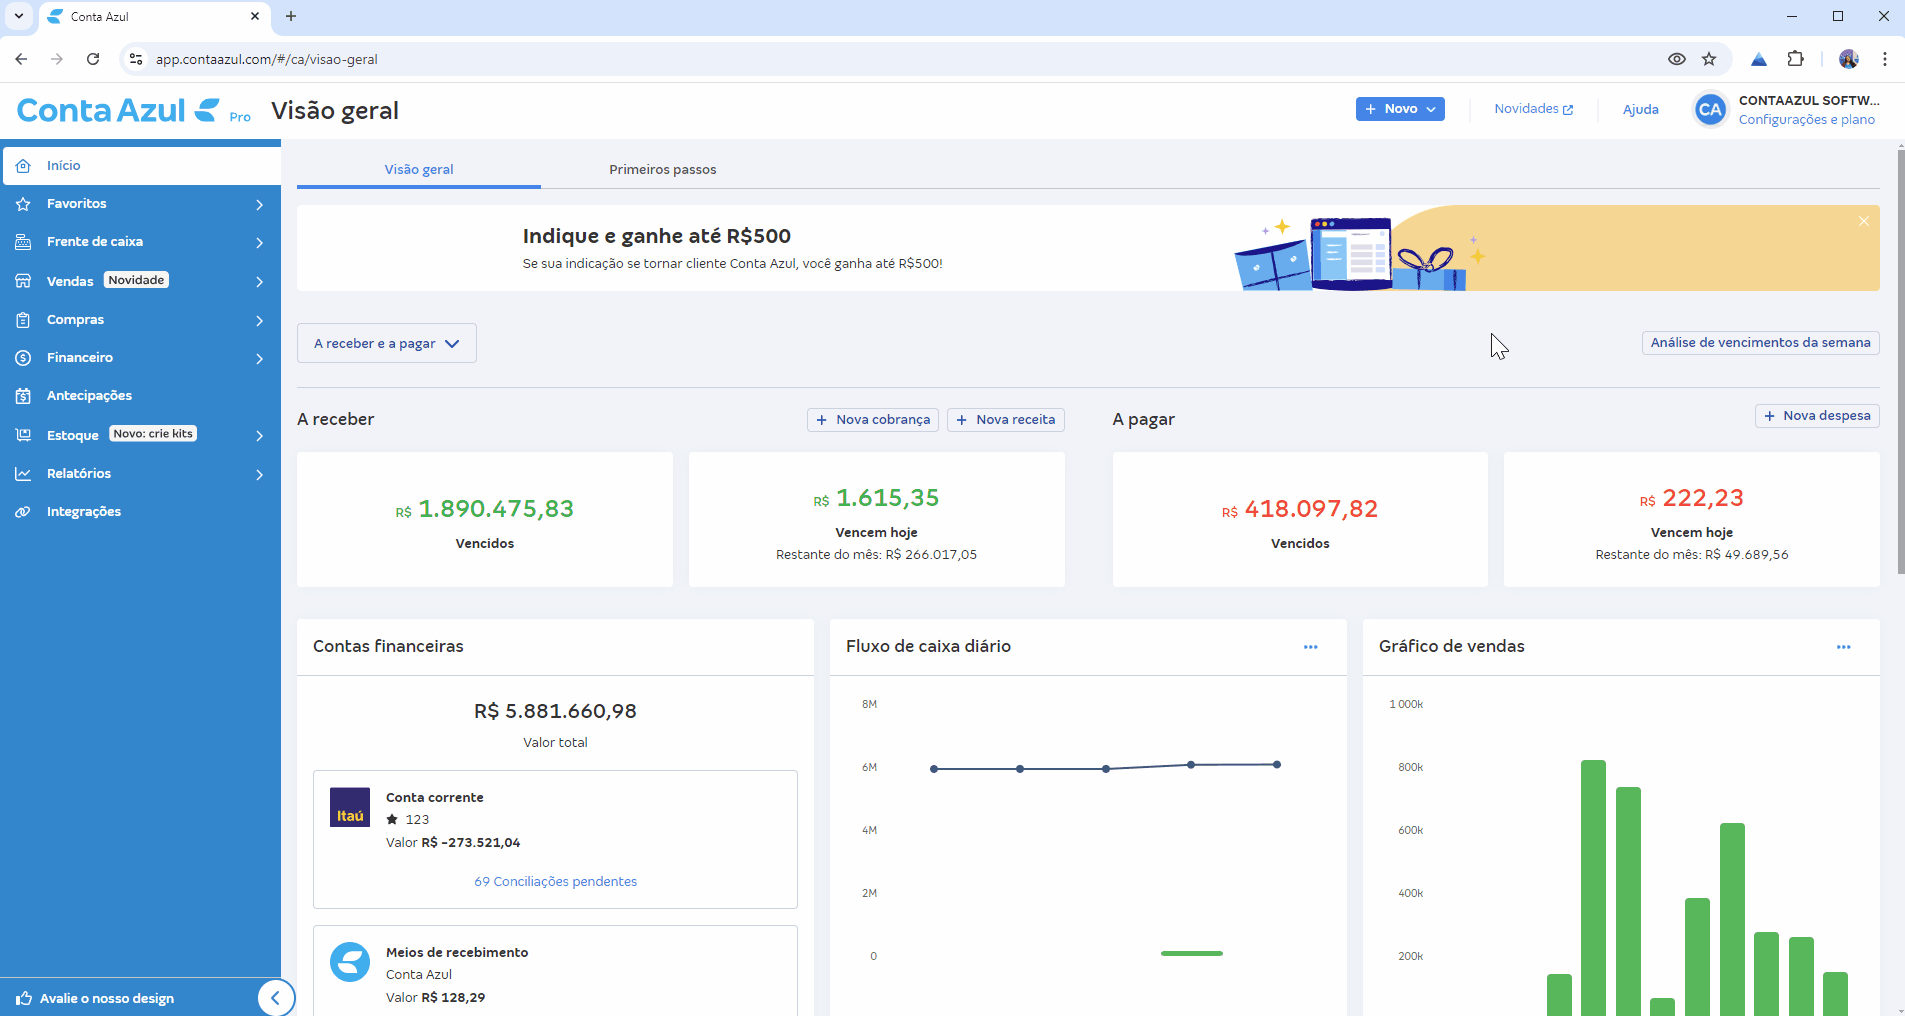Click the R$ 1.890.475,83 Vencidos card

point(485,520)
